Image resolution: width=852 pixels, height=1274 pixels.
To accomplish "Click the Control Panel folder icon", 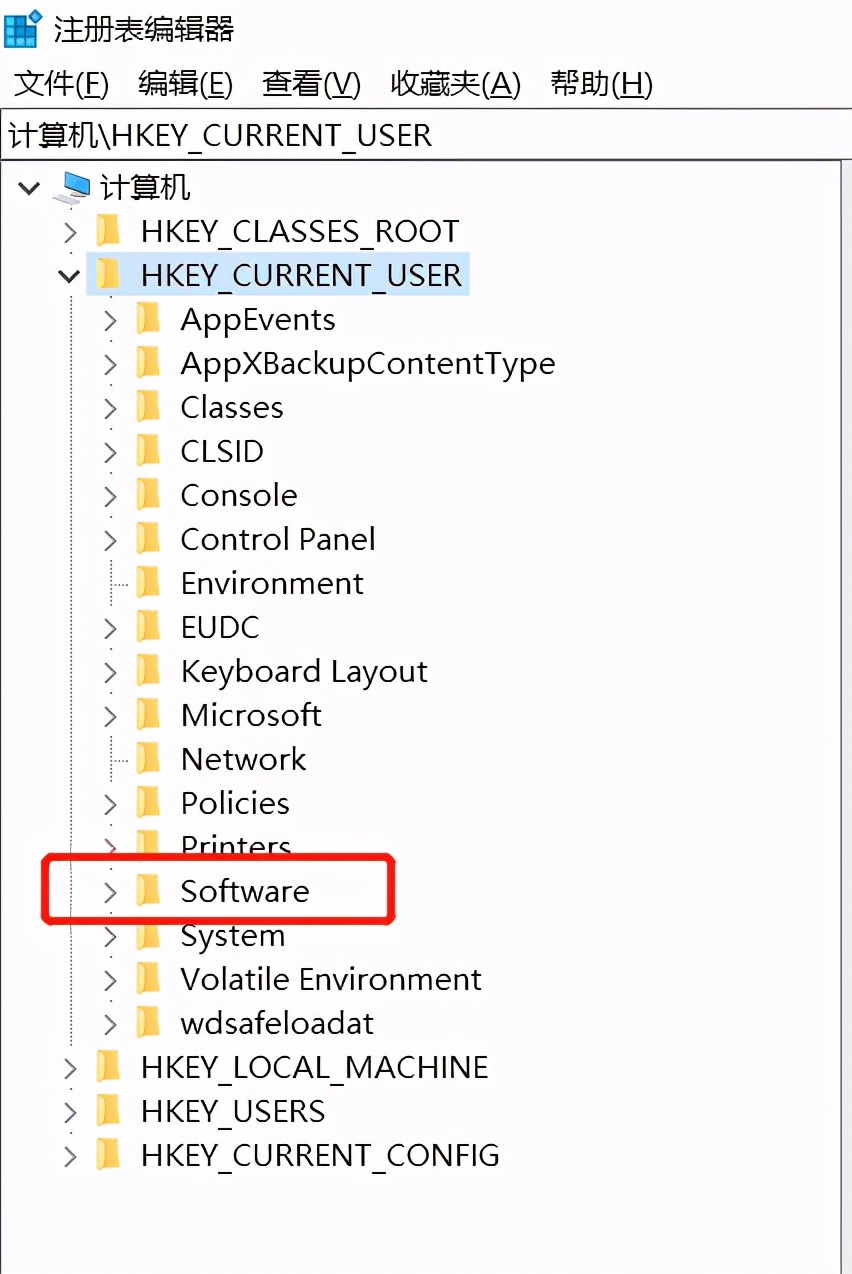I will (x=147, y=538).
